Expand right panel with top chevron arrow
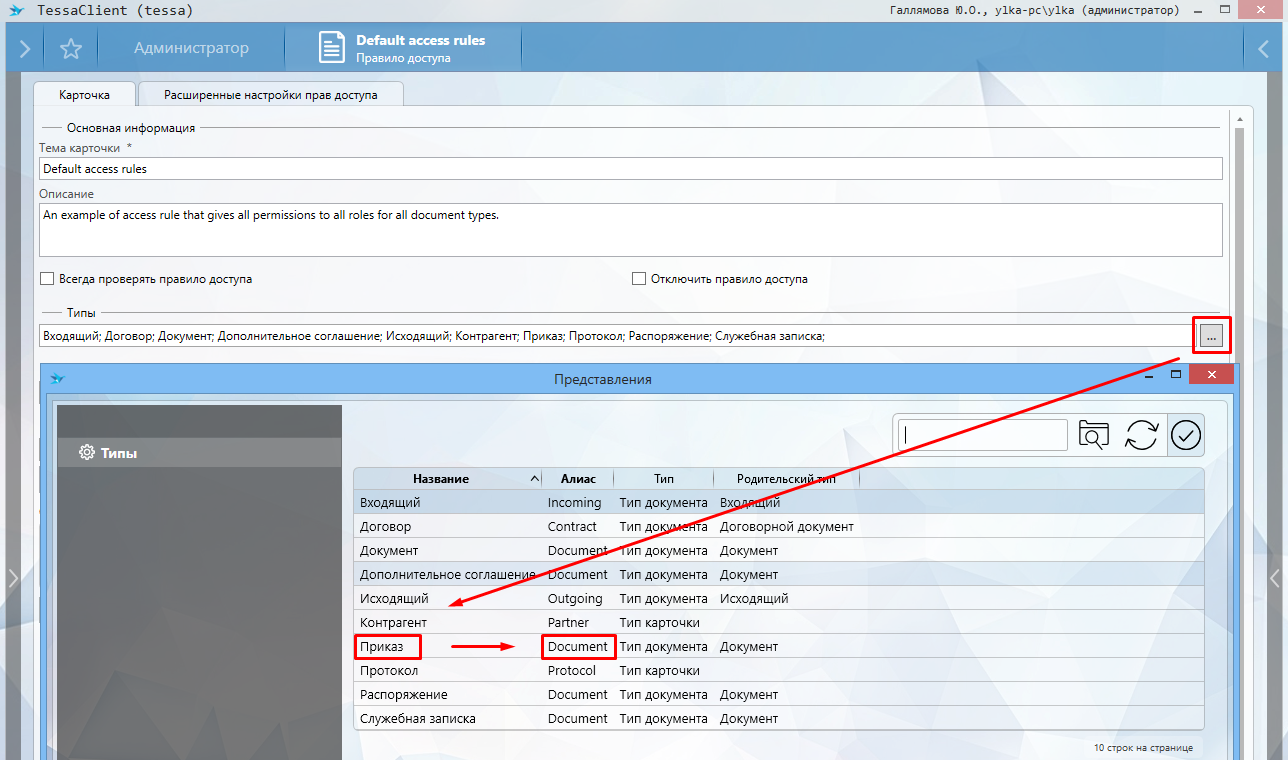This screenshot has width=1288, height=760. 1263,48
